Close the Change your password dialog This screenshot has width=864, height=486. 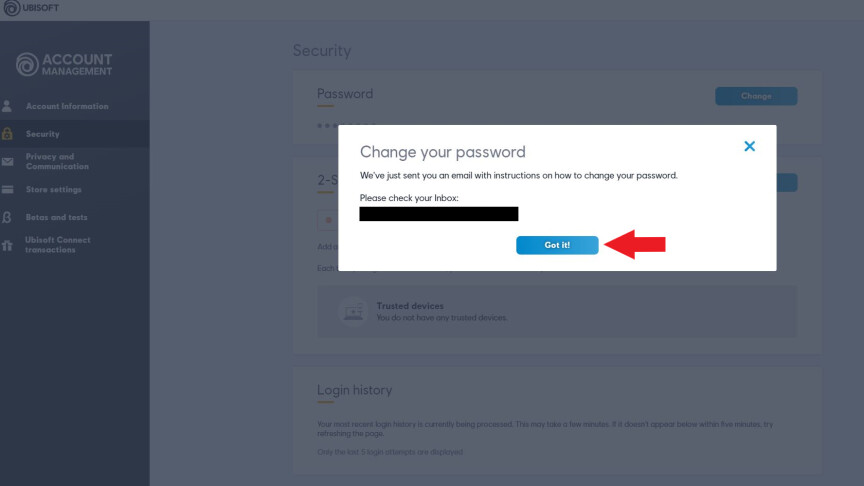[x=749, y=146]
